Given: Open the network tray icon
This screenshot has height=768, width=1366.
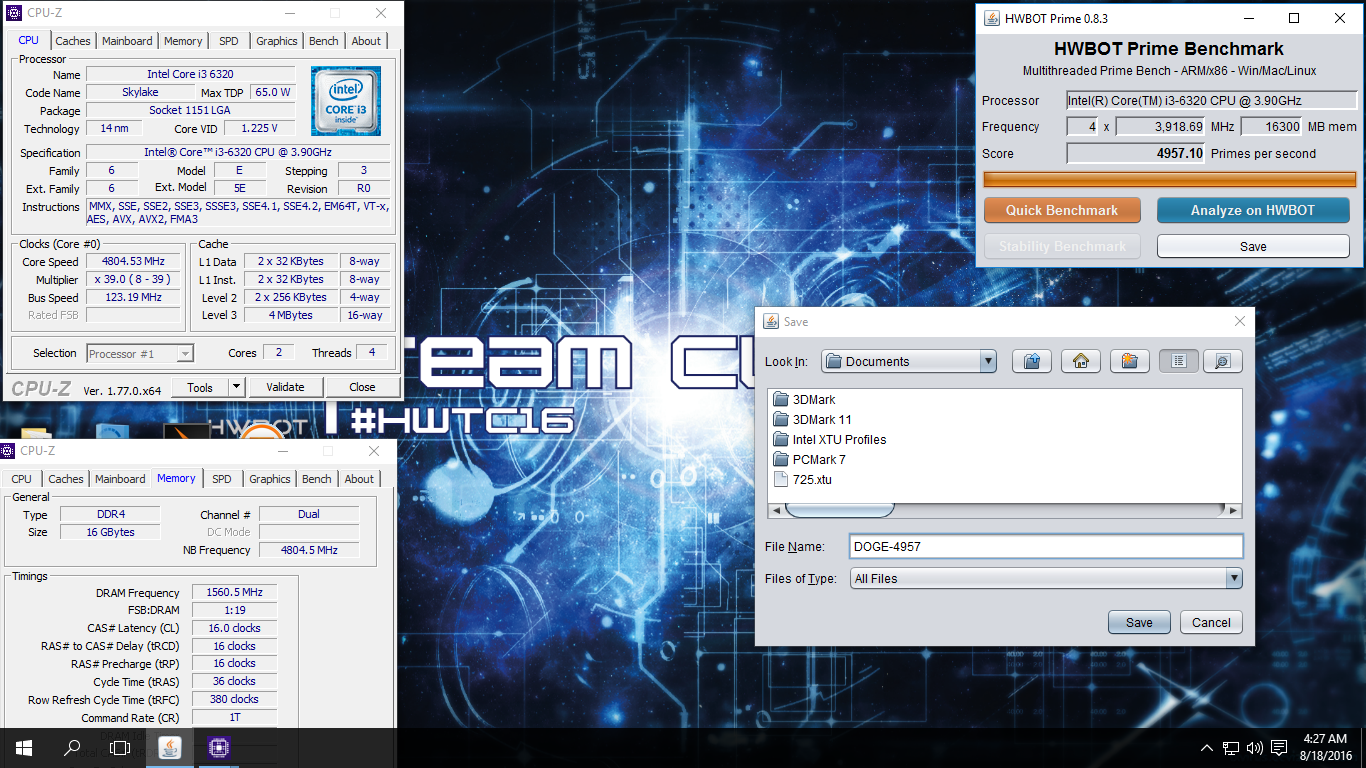Looking at the screenshot, I should [1232, 748].
